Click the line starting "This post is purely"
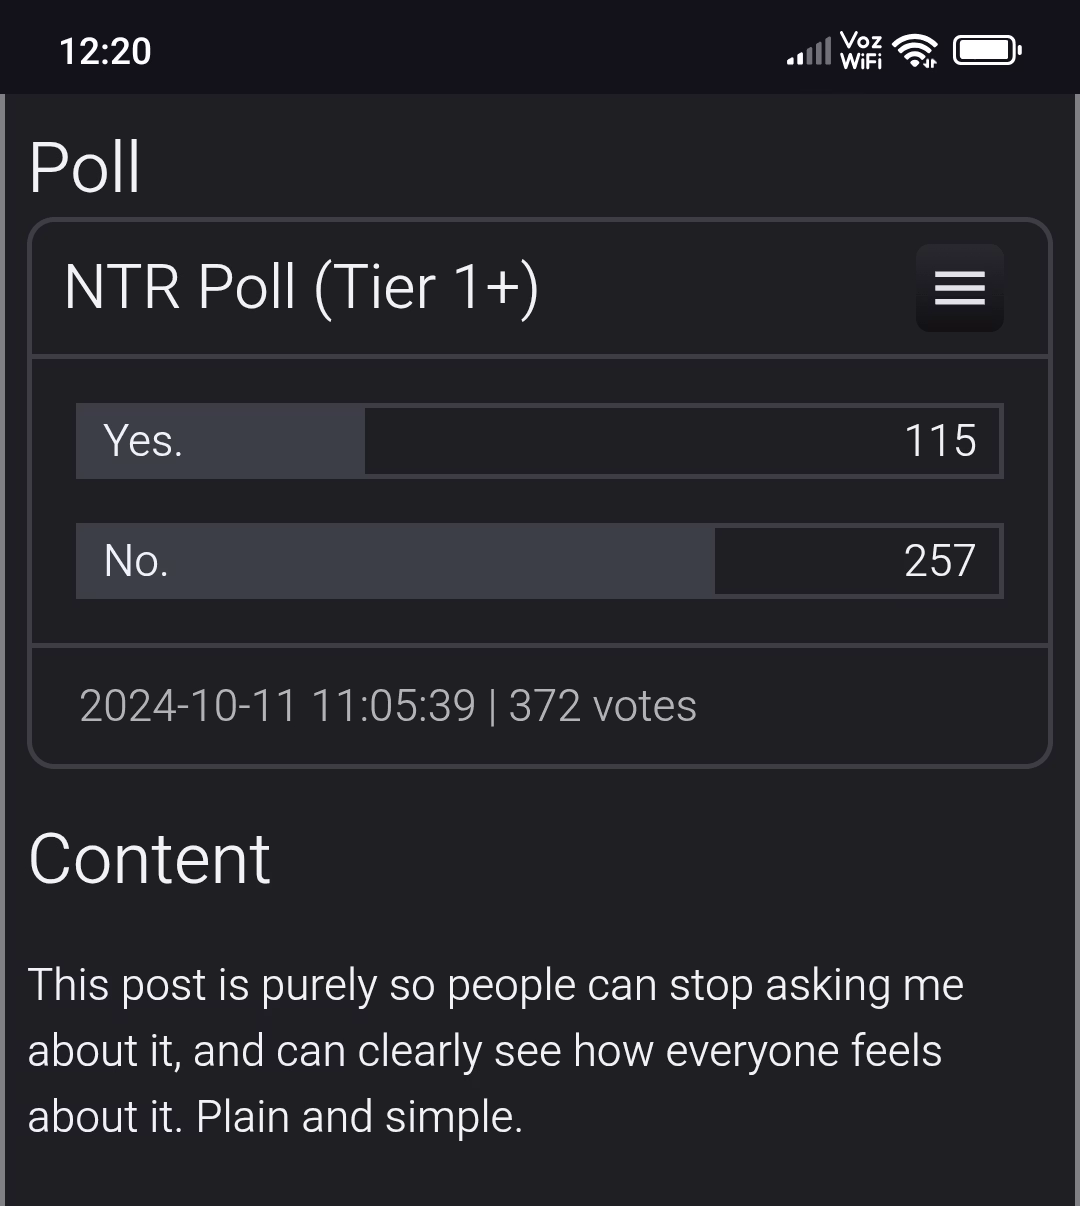Screen dimensions: 1080x1206 495,985
